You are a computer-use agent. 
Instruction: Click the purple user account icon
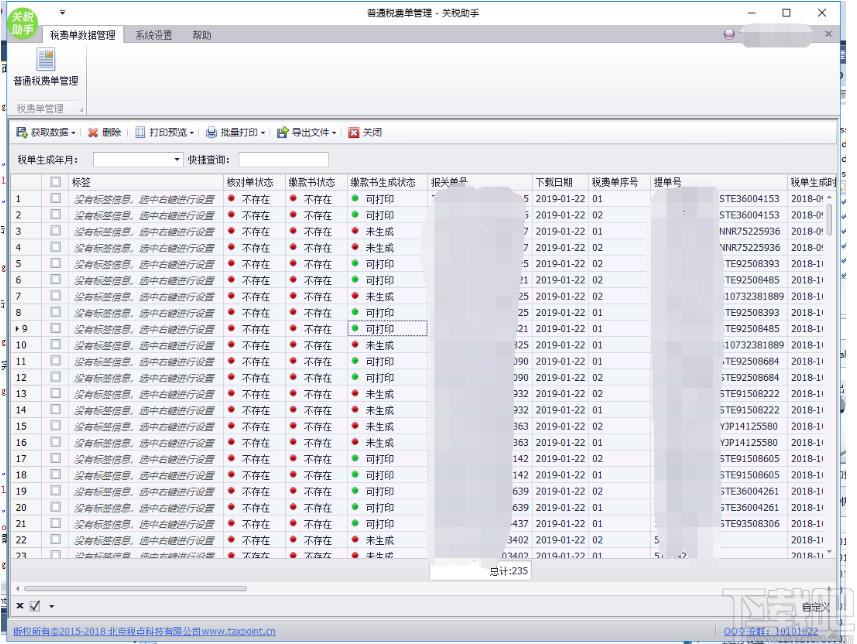[729, 34]
